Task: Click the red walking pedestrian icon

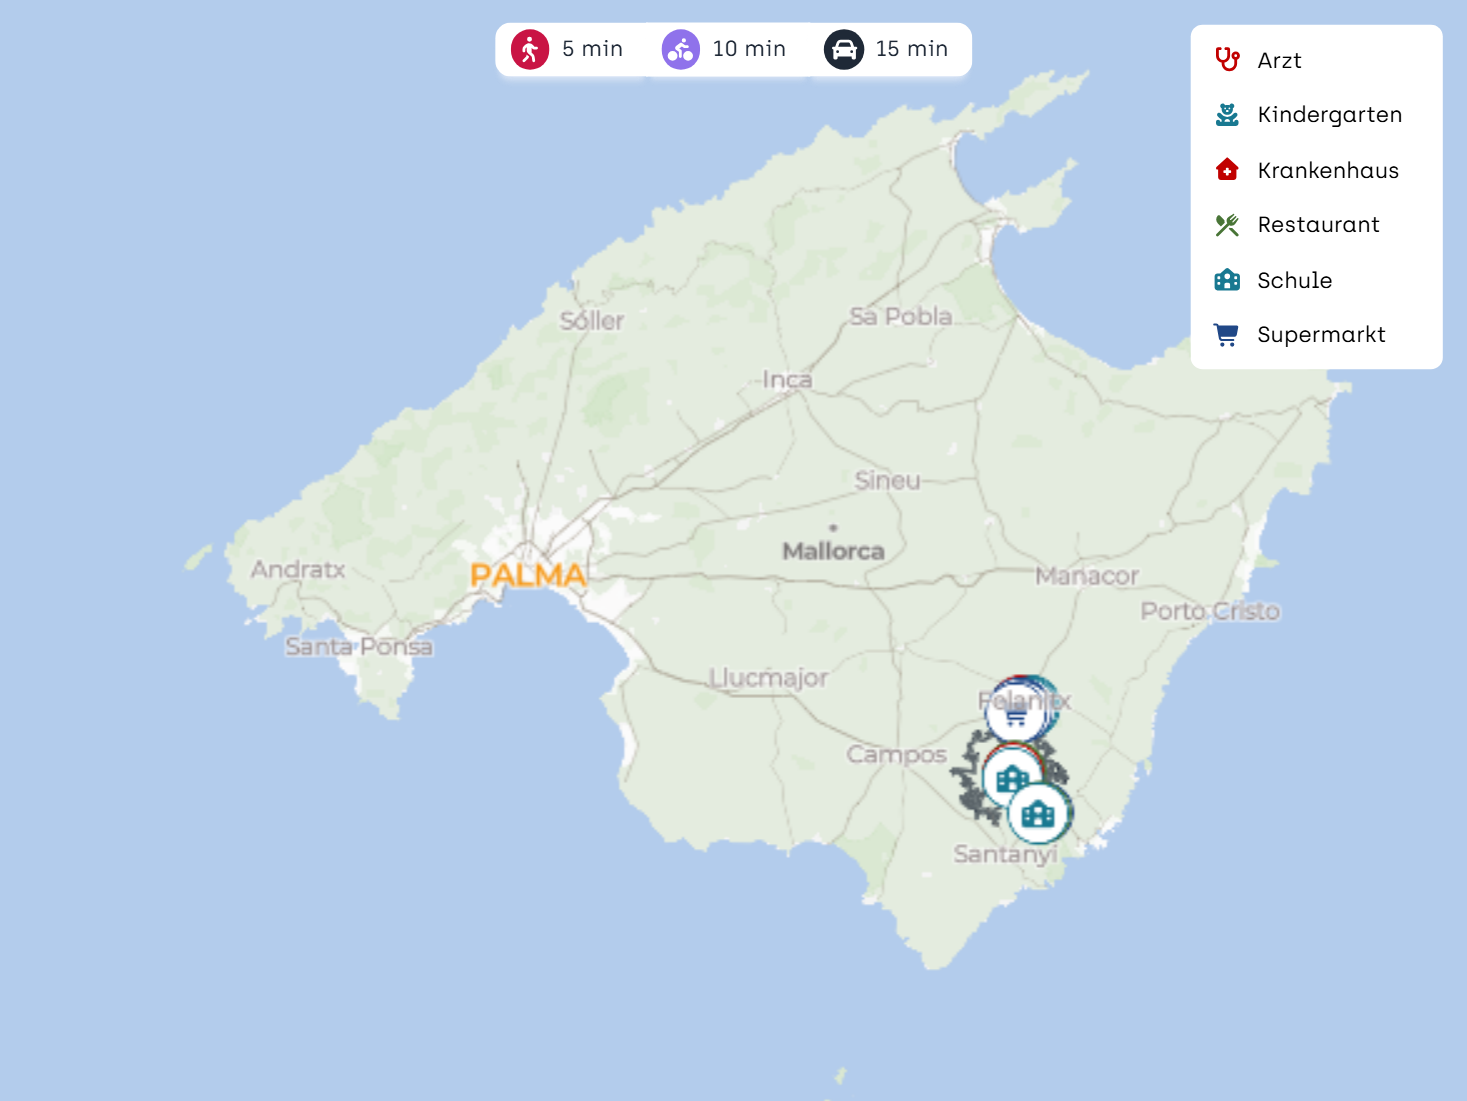Action: coord(530,49)
